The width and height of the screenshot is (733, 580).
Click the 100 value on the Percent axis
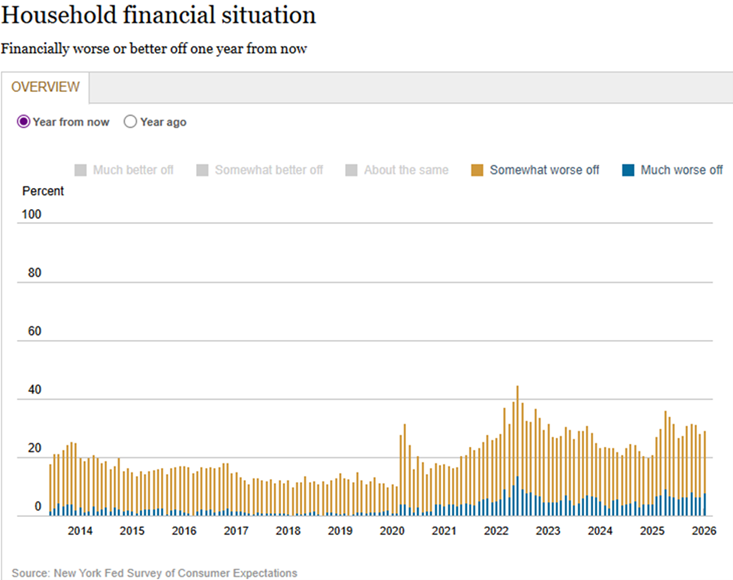(x=32, y=215)
